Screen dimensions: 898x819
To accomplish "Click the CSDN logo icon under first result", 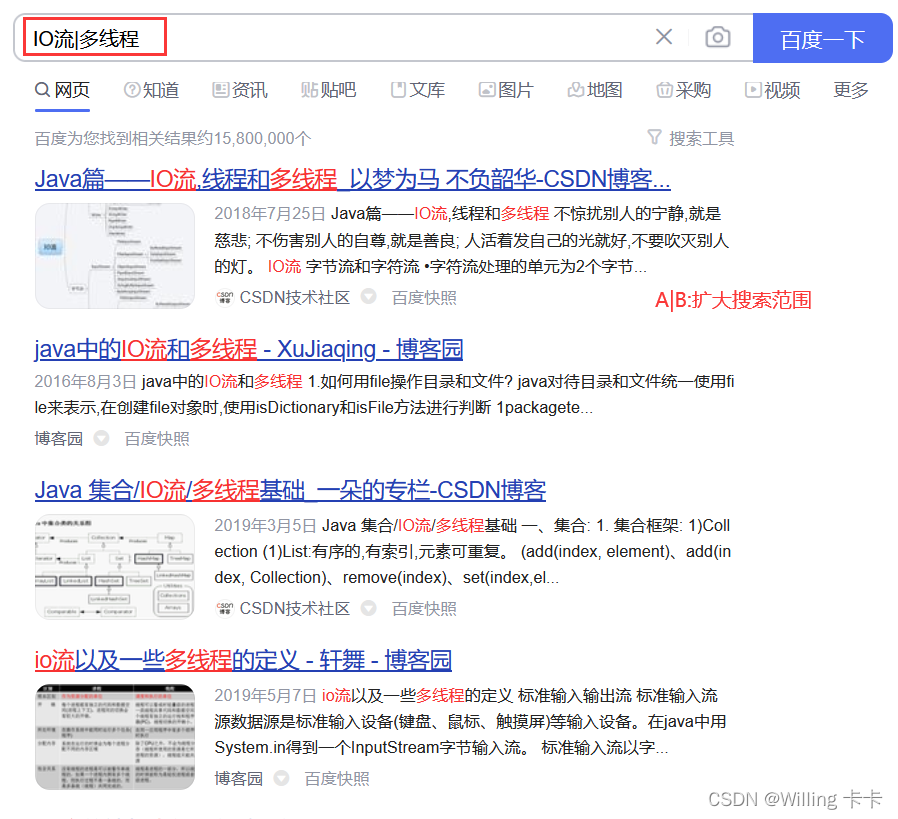I will [x=224, y=298].
